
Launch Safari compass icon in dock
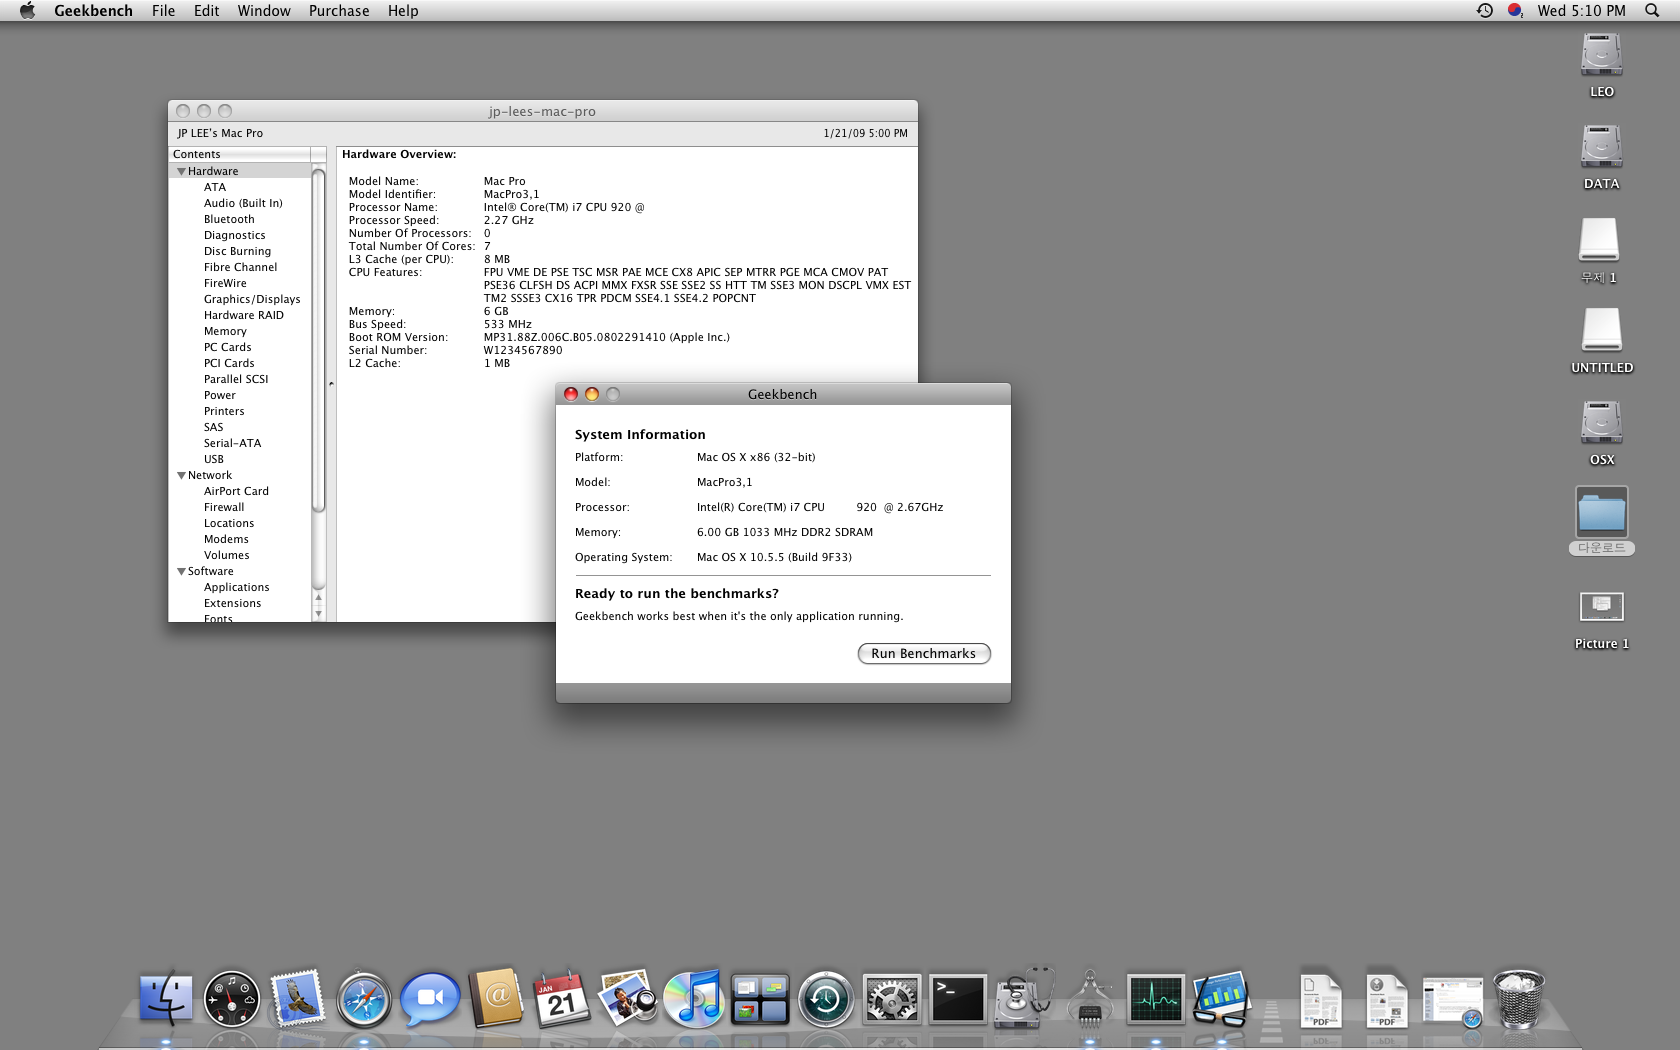point(364,999)
